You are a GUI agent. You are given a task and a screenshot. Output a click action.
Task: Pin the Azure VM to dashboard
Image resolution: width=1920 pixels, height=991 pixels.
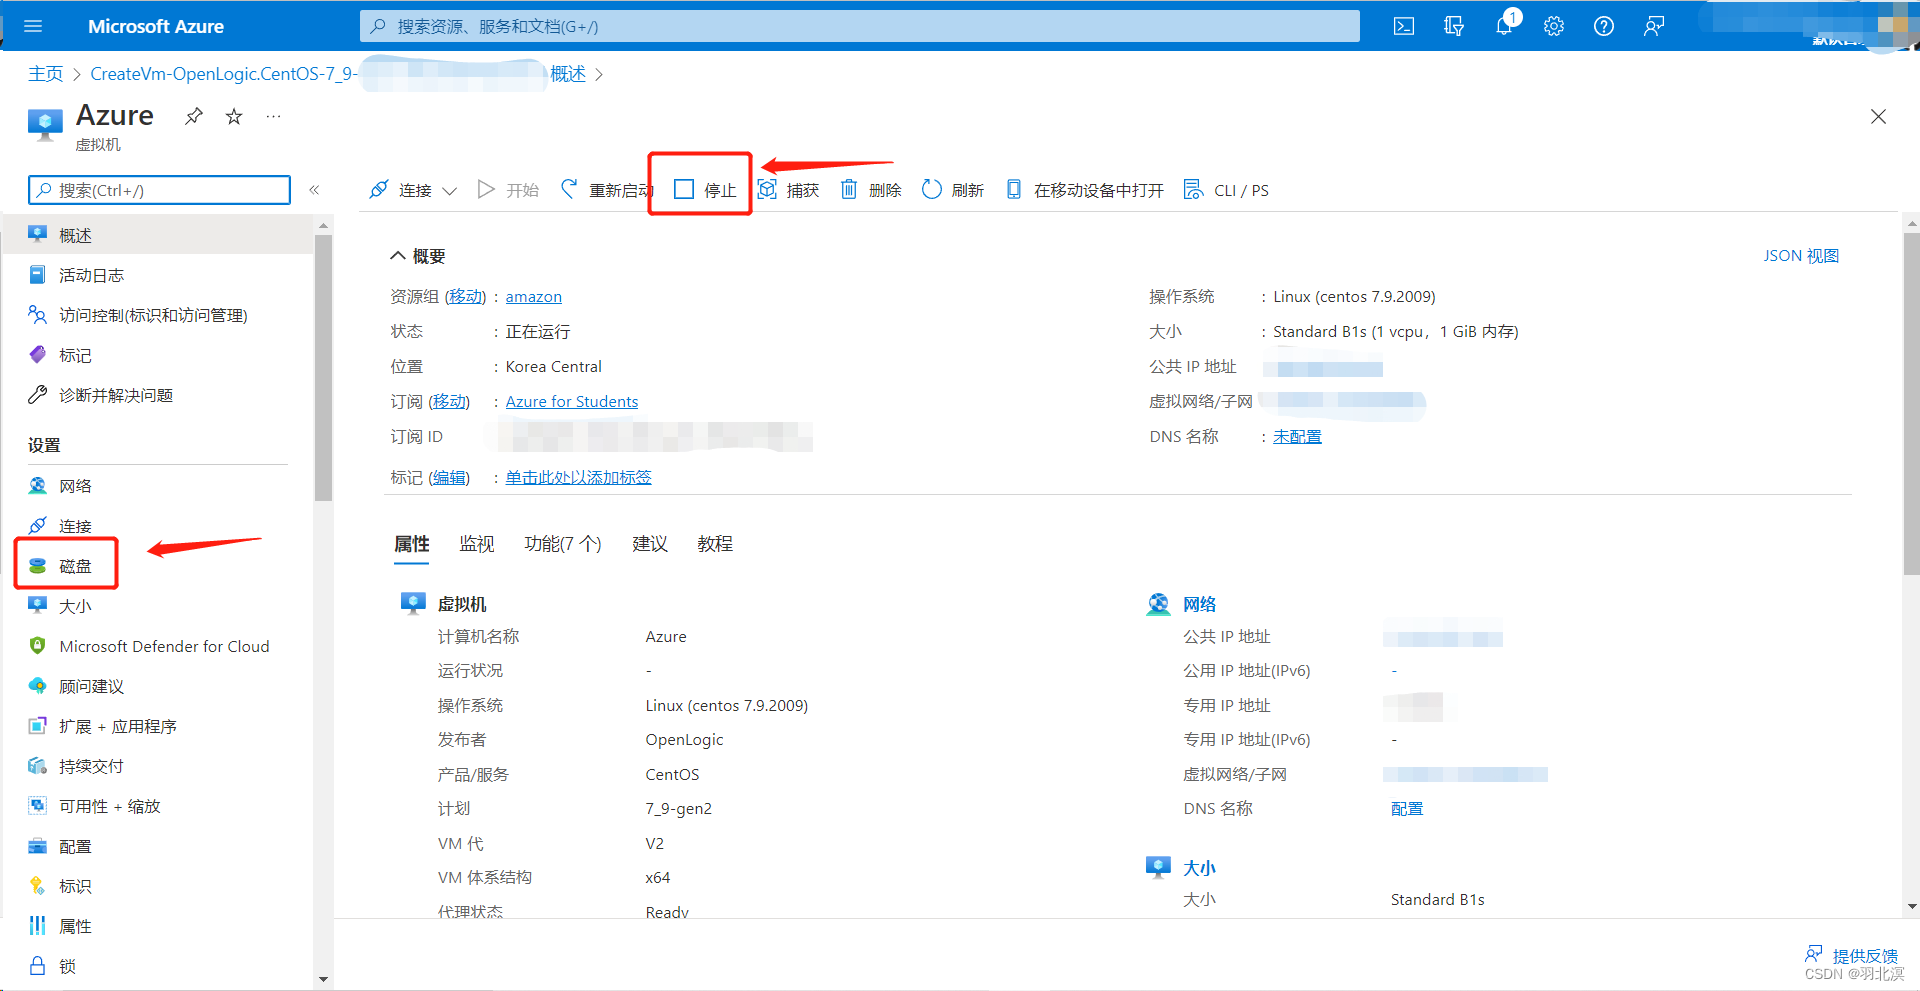tap(194, 116)
